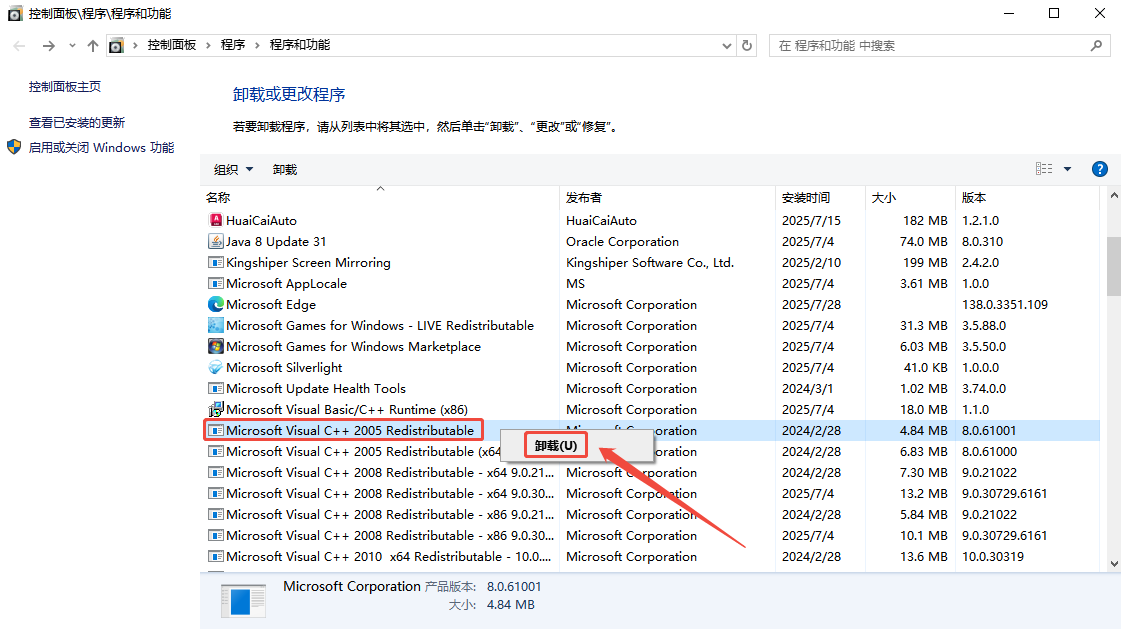Image resolution: width=1121 pixels, height=629 pixels.
Task: Refresh the programs list
Action: coord(747,45)
